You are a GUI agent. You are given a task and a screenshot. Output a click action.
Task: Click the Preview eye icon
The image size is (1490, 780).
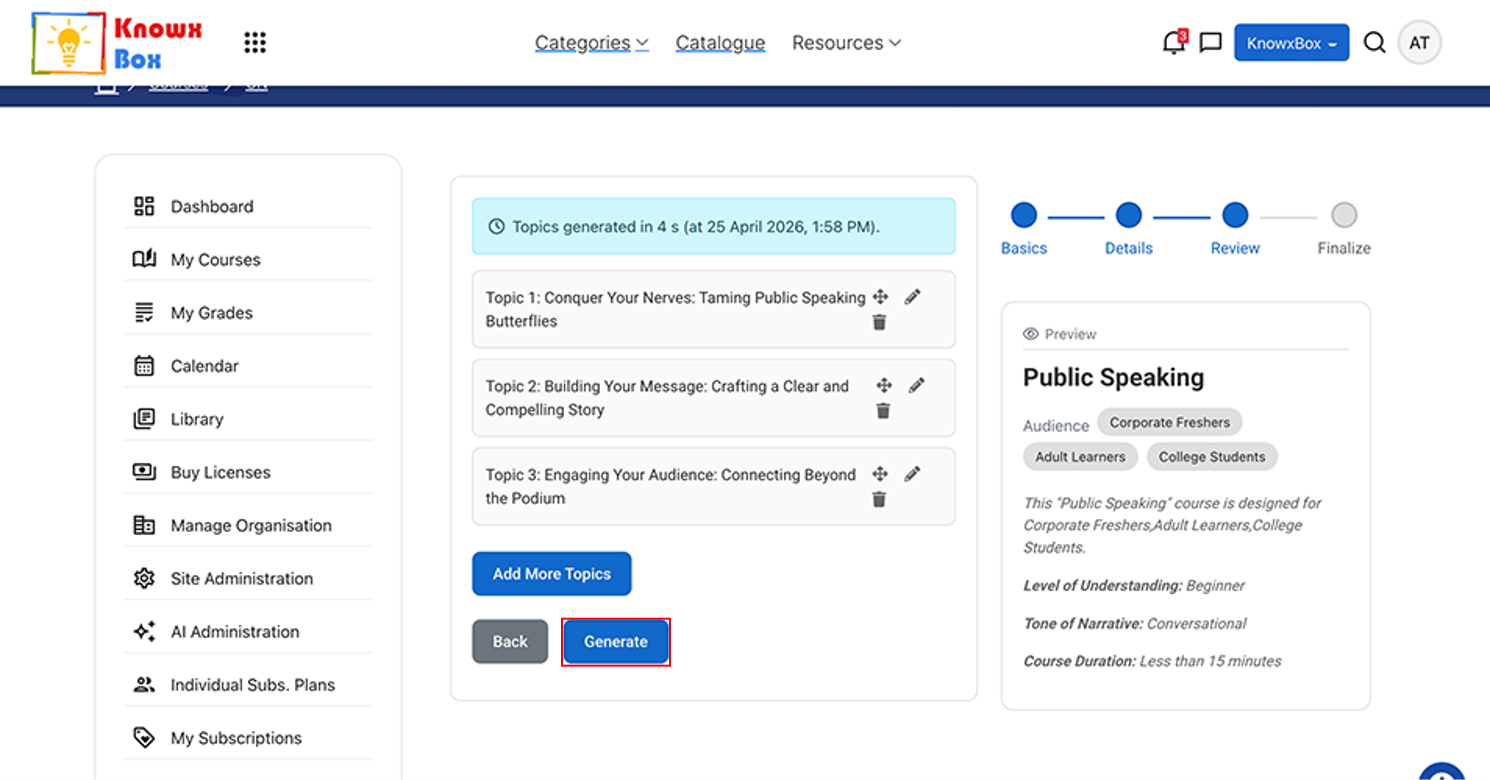(x=1031, y=334)
